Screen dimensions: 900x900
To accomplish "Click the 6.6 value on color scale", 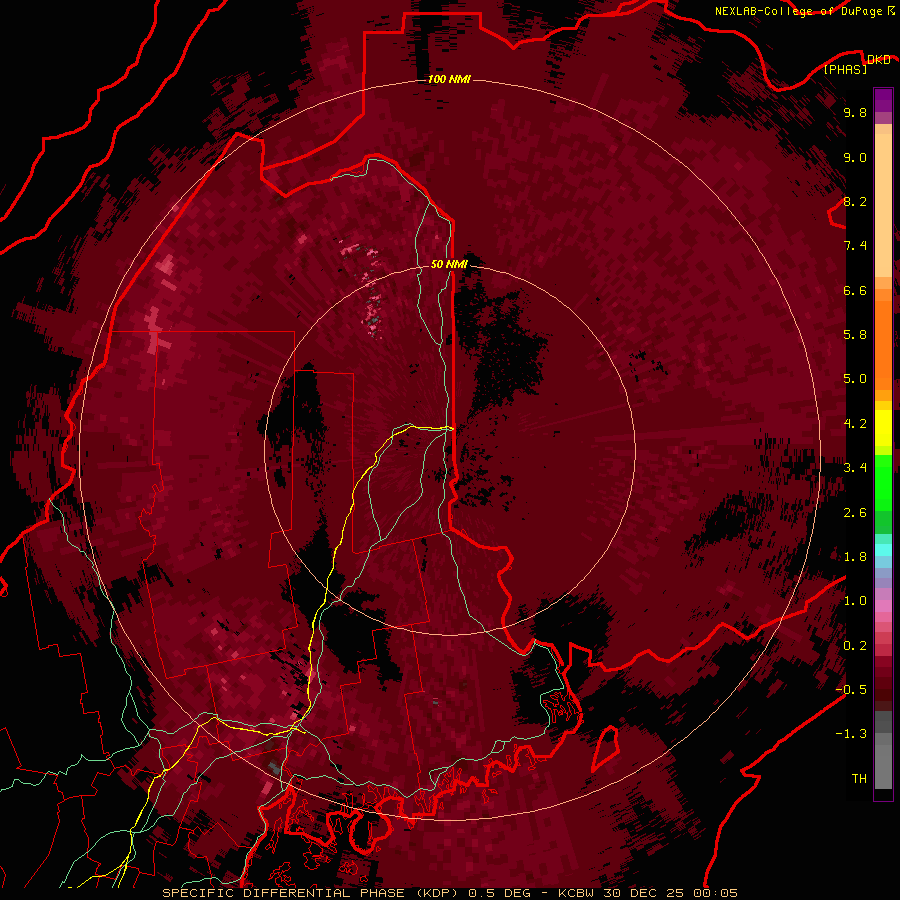I will (855, 290).
